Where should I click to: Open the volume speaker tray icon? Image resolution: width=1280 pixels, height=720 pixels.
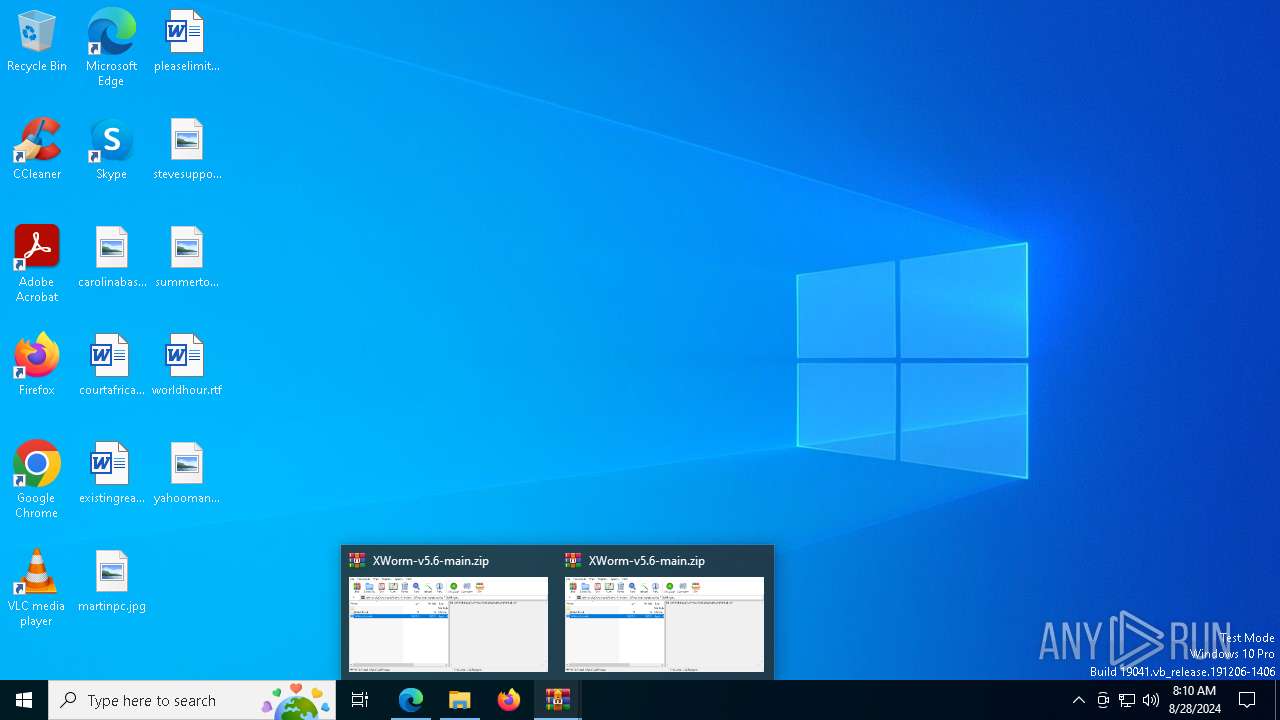pyautogui.click(x=1151, y=700)
